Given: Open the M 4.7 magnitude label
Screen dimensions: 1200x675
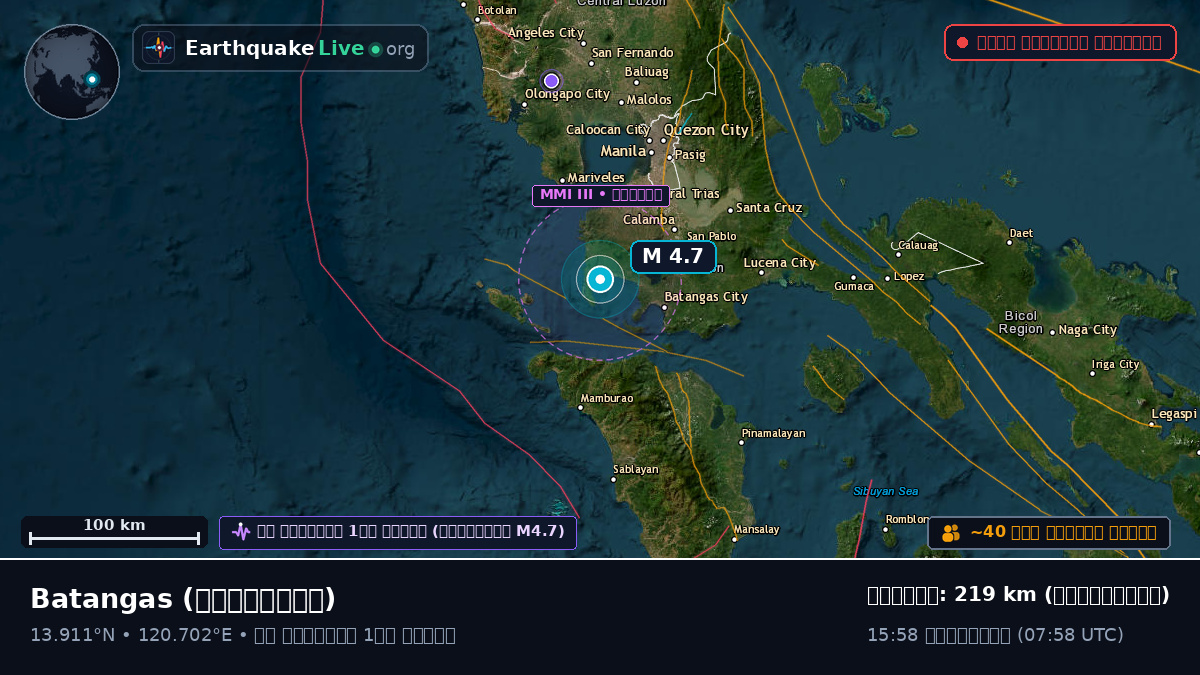Looking at the screenshot, I should click(x=673, y=257).
